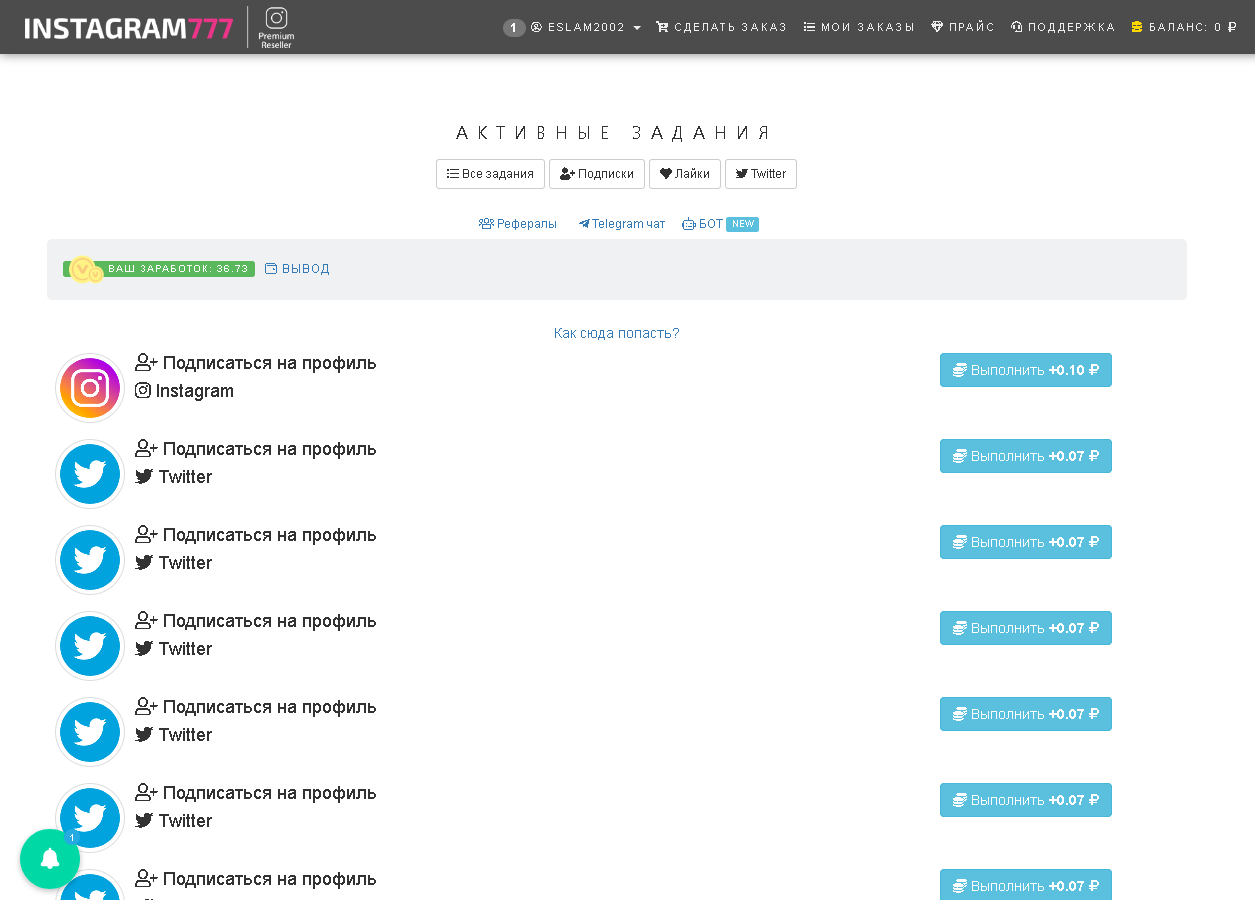Click the Ваш заработок: 36.73 label
The height and width of the screenshot is (900, 1255).
pyautogui.click(x=178, y=269)
